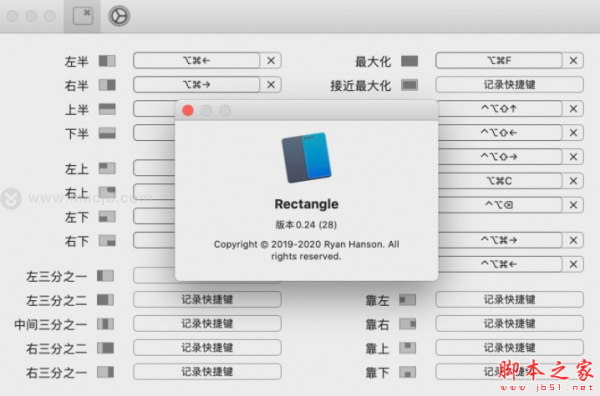Record shortcut for 接近最大化
Screen dimensions: 600x396
[x=509, y=85]
